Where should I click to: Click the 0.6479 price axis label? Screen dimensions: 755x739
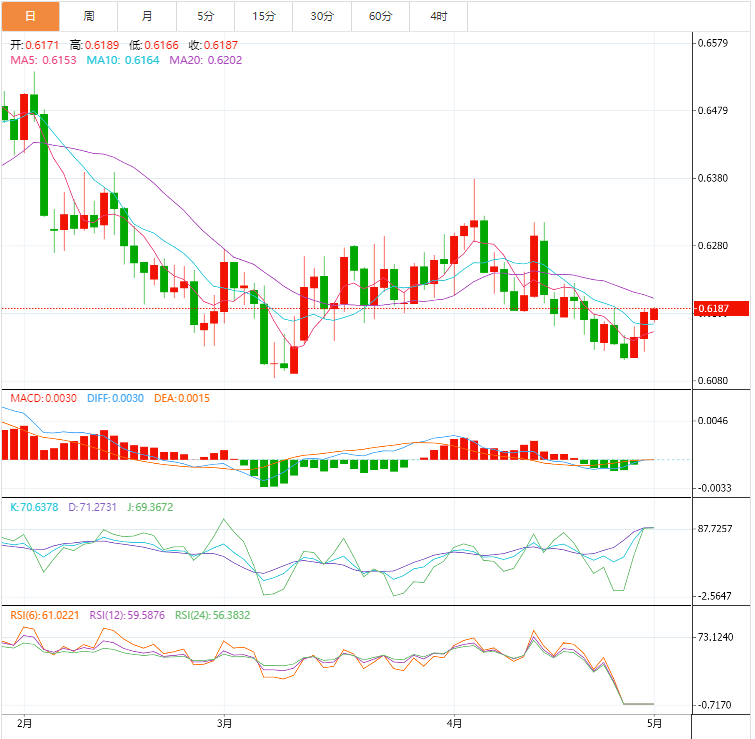tap(713, 111)
